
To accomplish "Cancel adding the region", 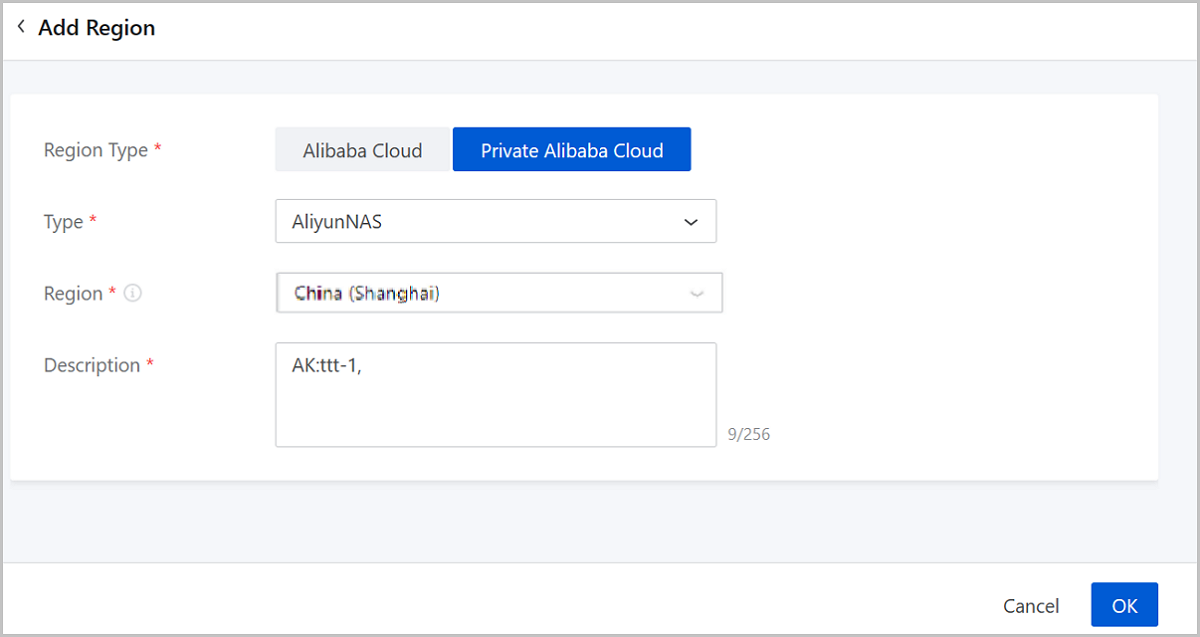I will point(1031,606).
